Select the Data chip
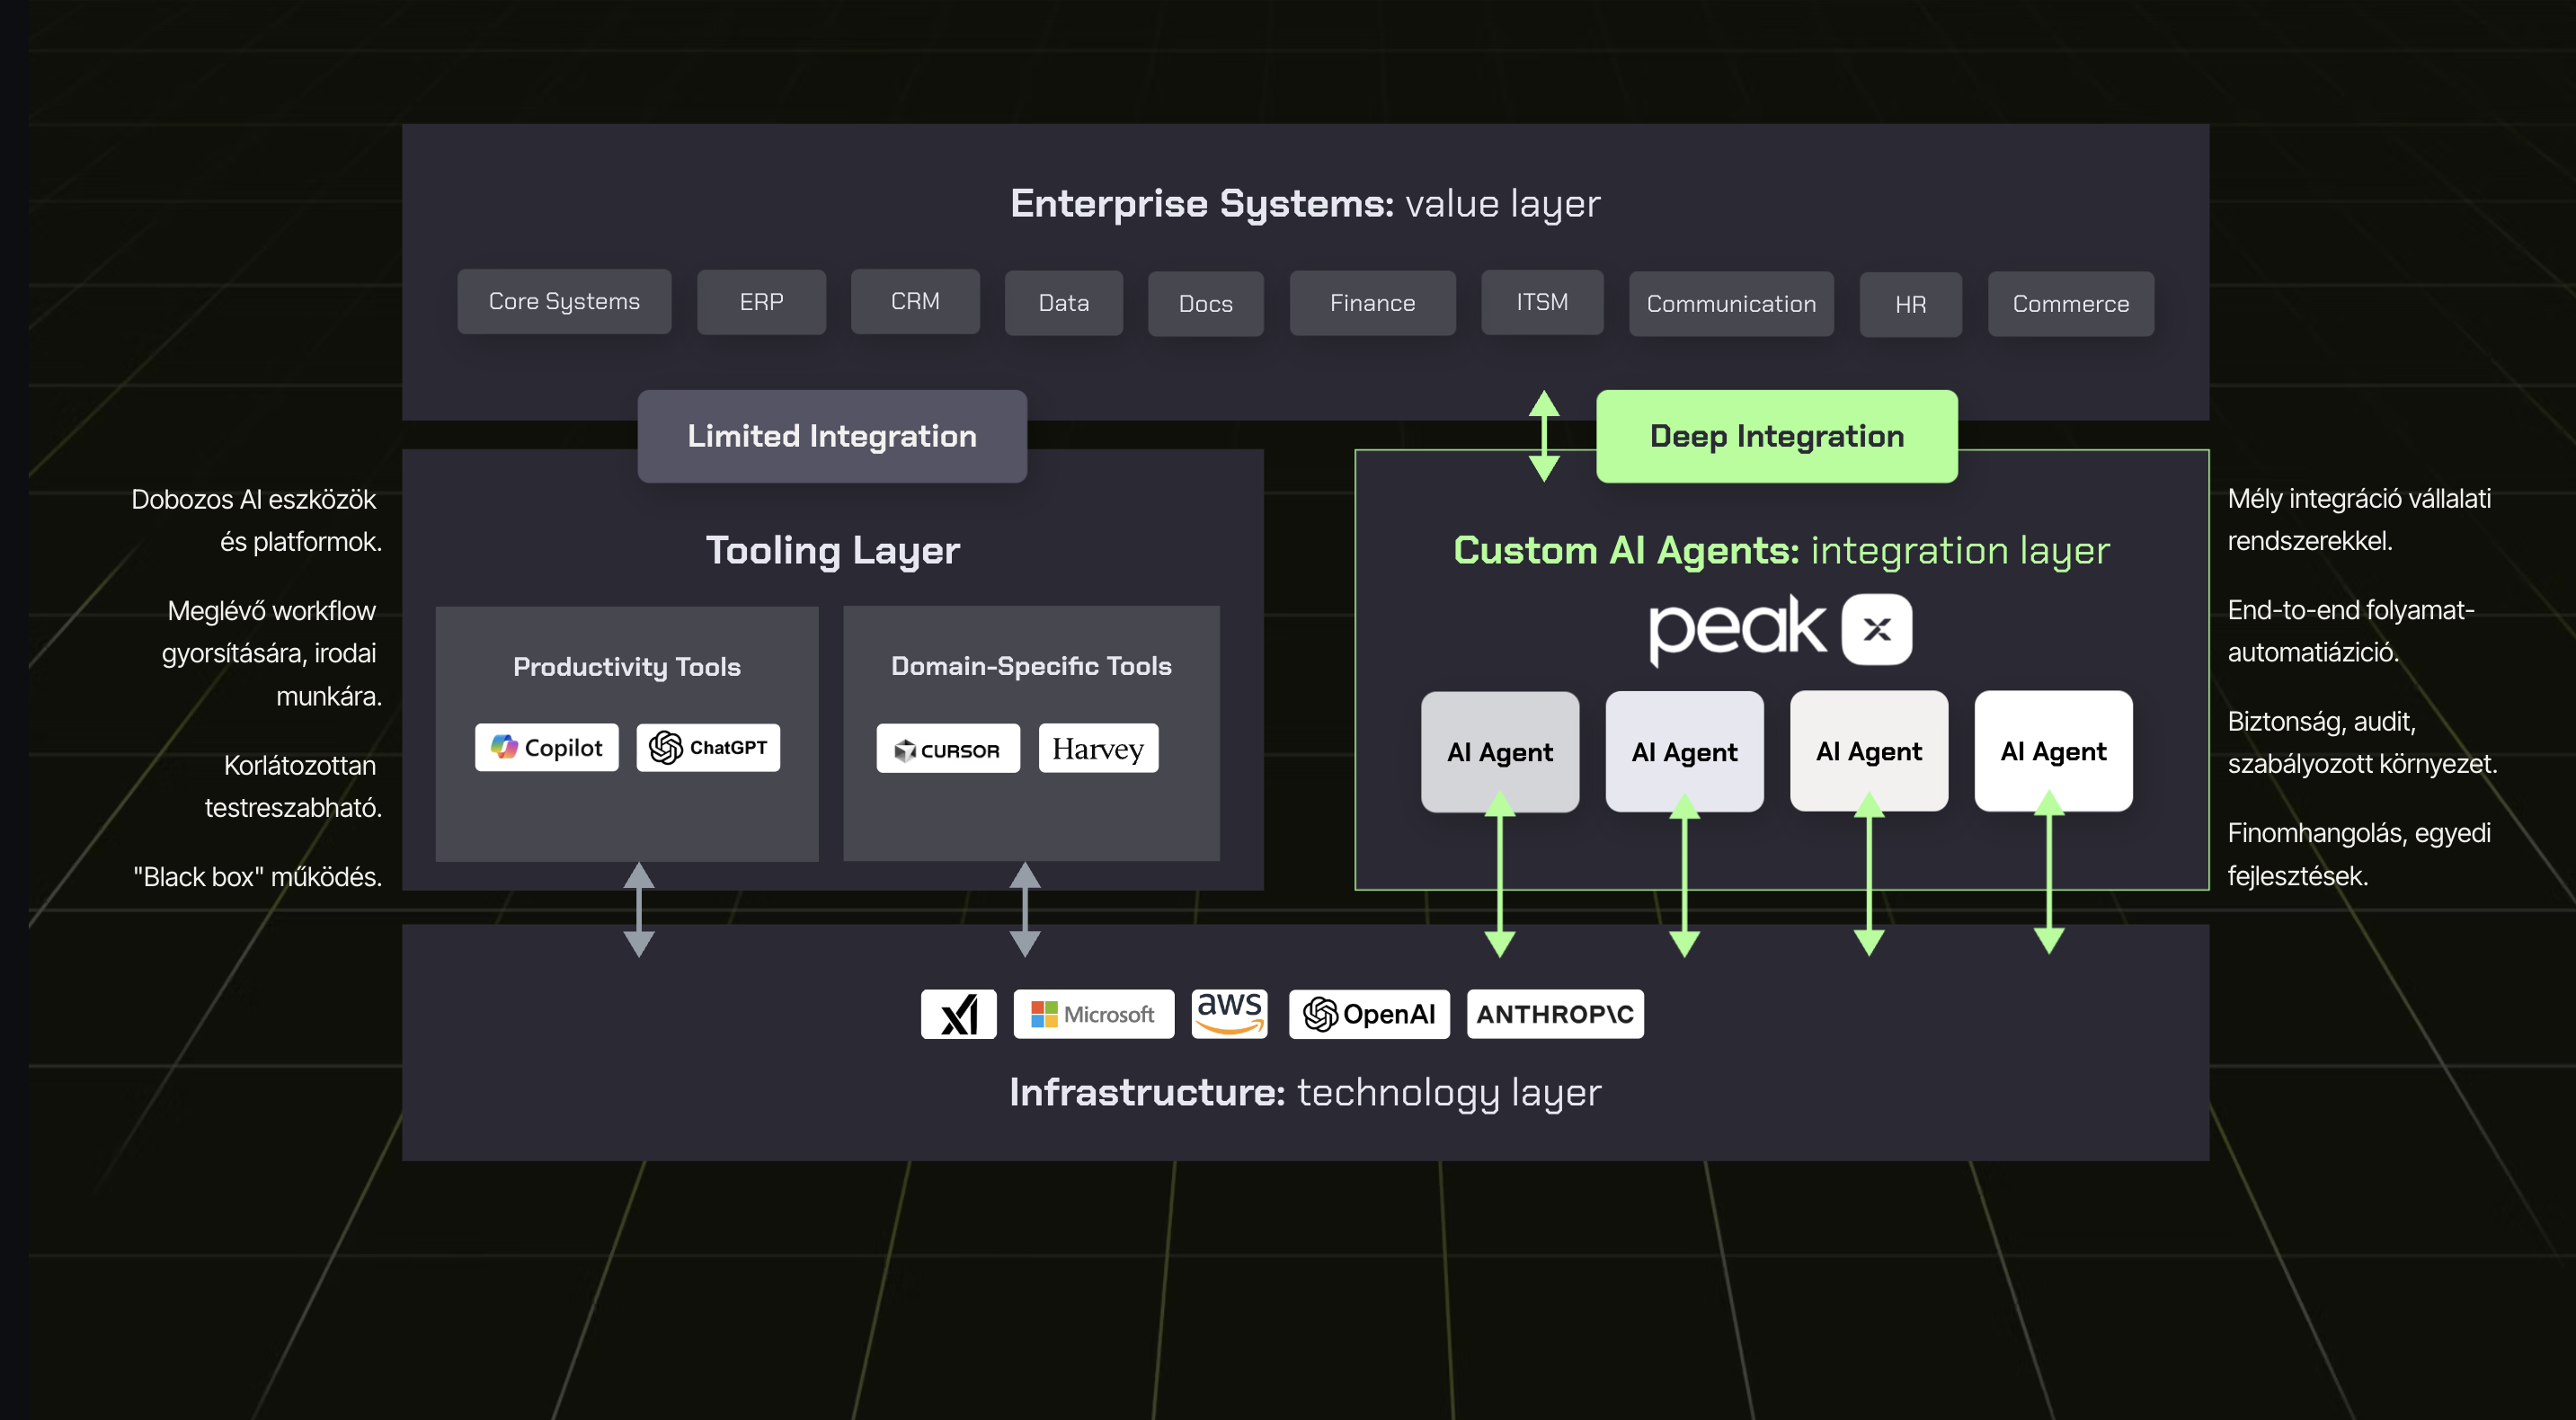 (x=1064, y=303)
